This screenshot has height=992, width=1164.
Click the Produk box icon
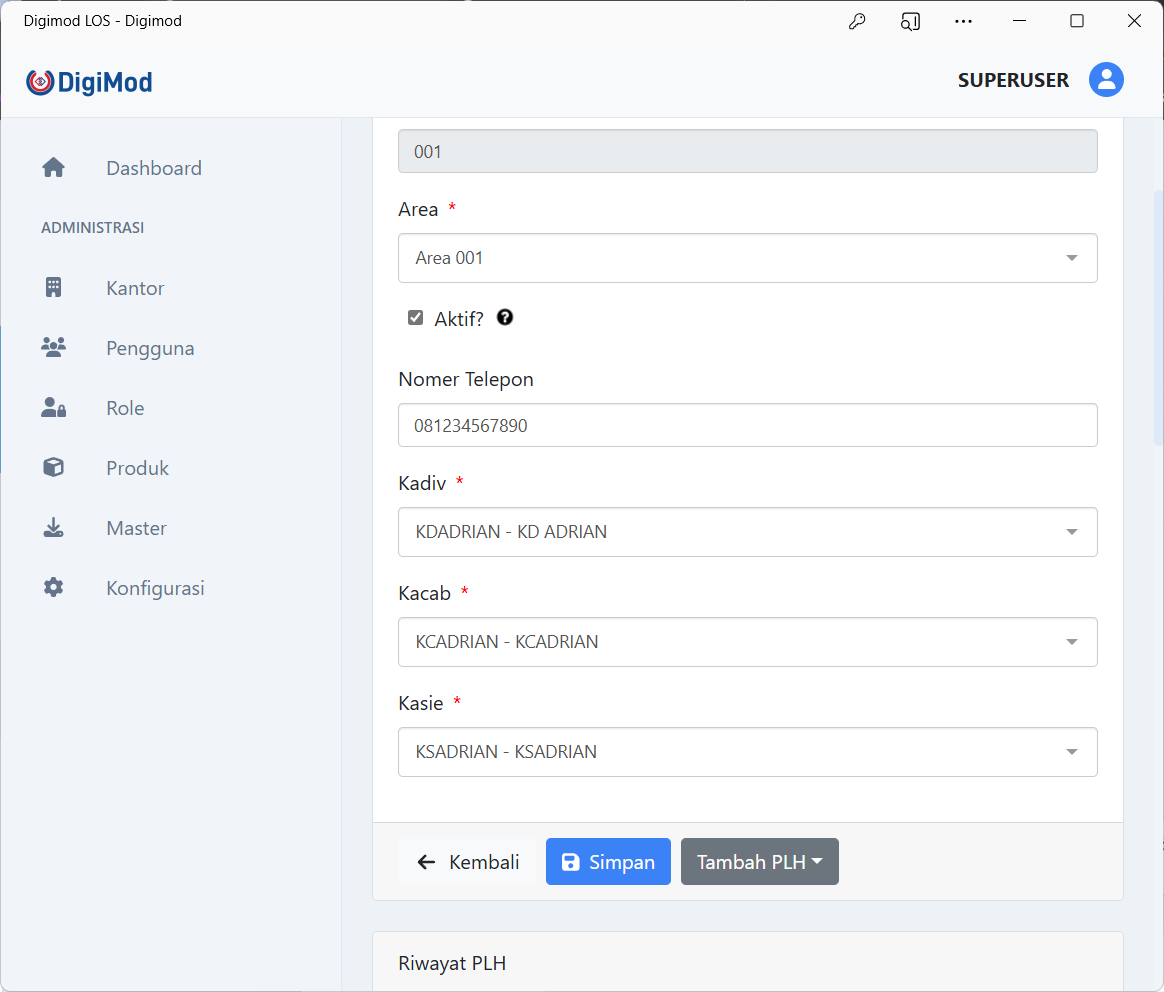54,468
